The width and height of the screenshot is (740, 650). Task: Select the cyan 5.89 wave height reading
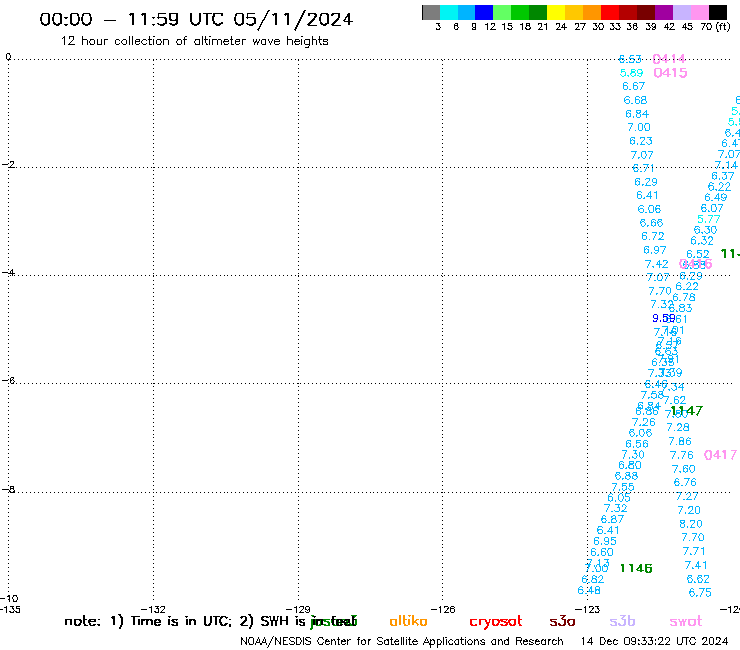coord(631,73)
